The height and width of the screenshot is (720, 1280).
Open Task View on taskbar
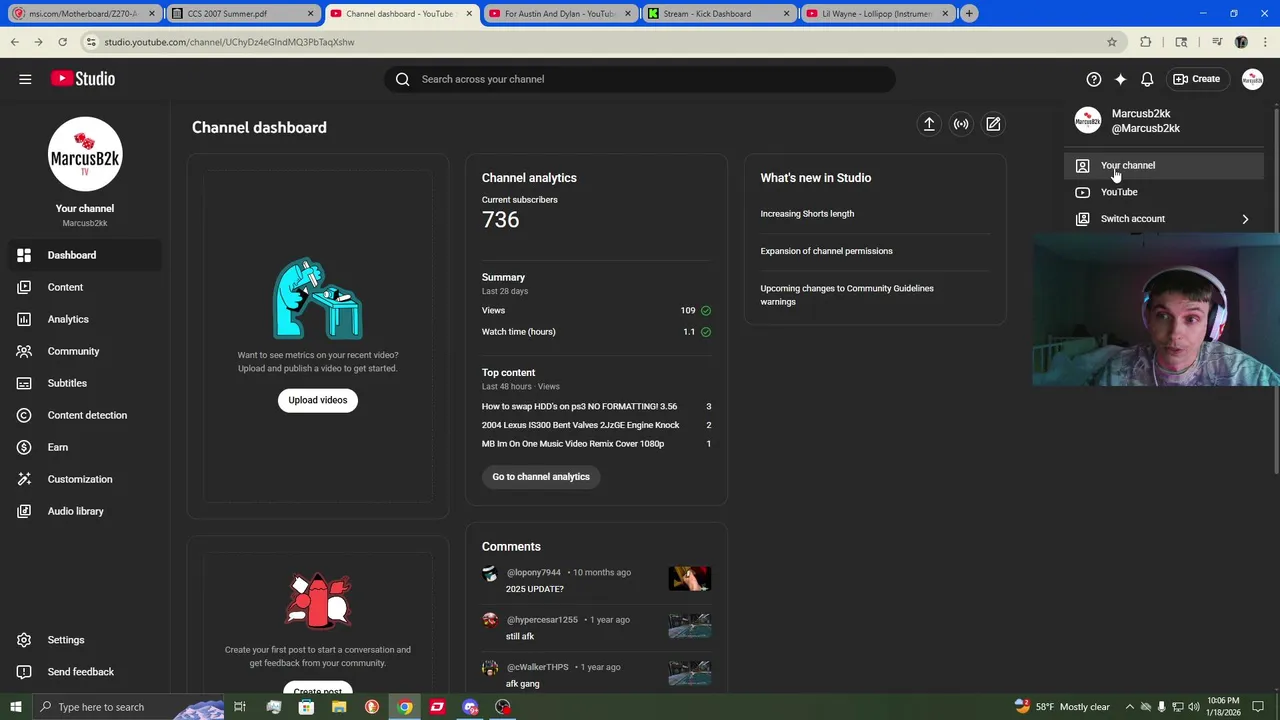240,707
